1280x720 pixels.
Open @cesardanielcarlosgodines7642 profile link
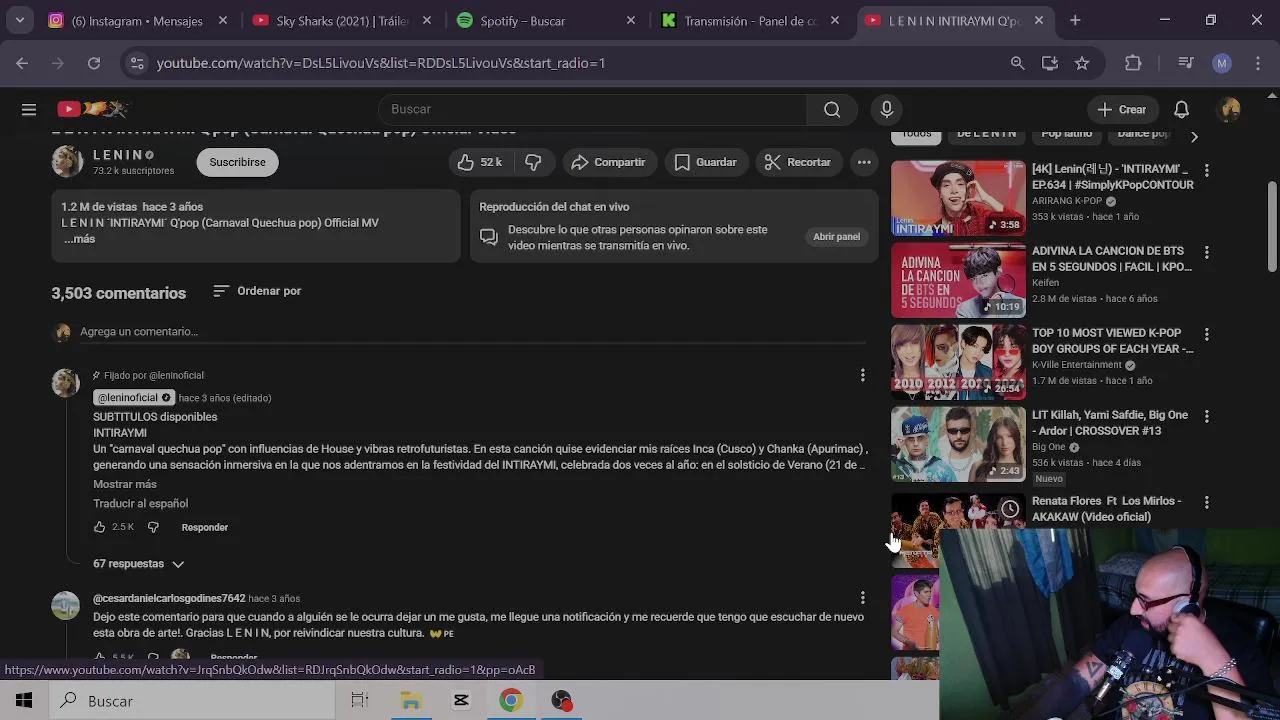tap(169, 598)
